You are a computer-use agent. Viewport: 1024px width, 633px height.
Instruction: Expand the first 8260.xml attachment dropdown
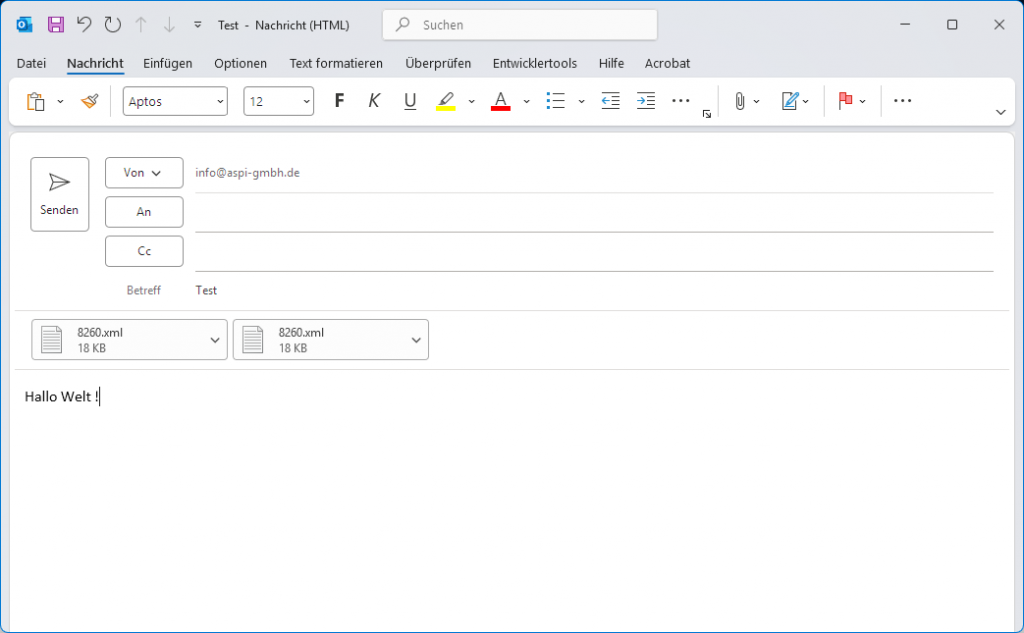(214, 340)
